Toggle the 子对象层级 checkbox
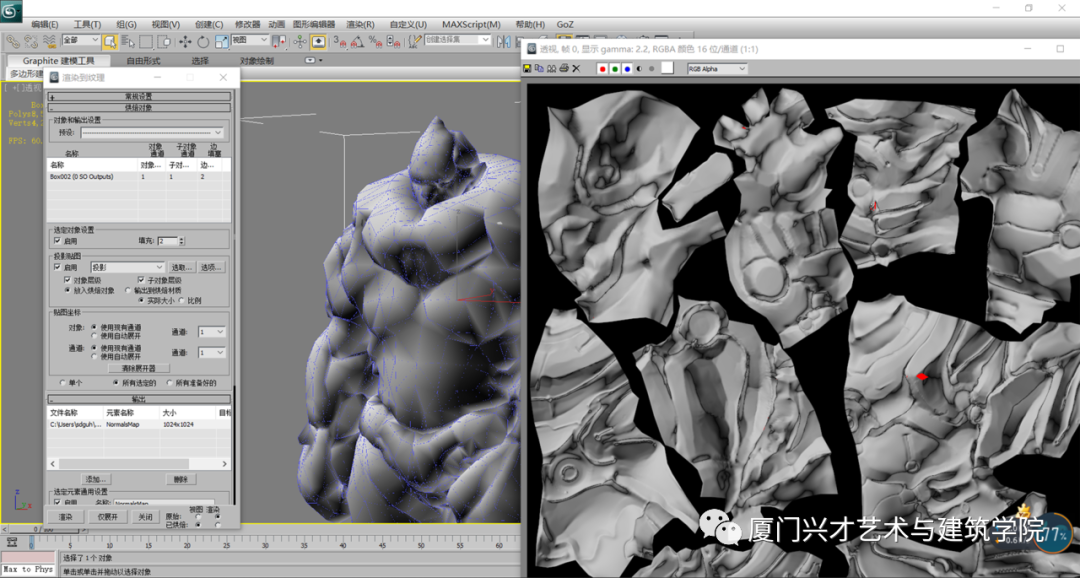 (x=142, y=280)
